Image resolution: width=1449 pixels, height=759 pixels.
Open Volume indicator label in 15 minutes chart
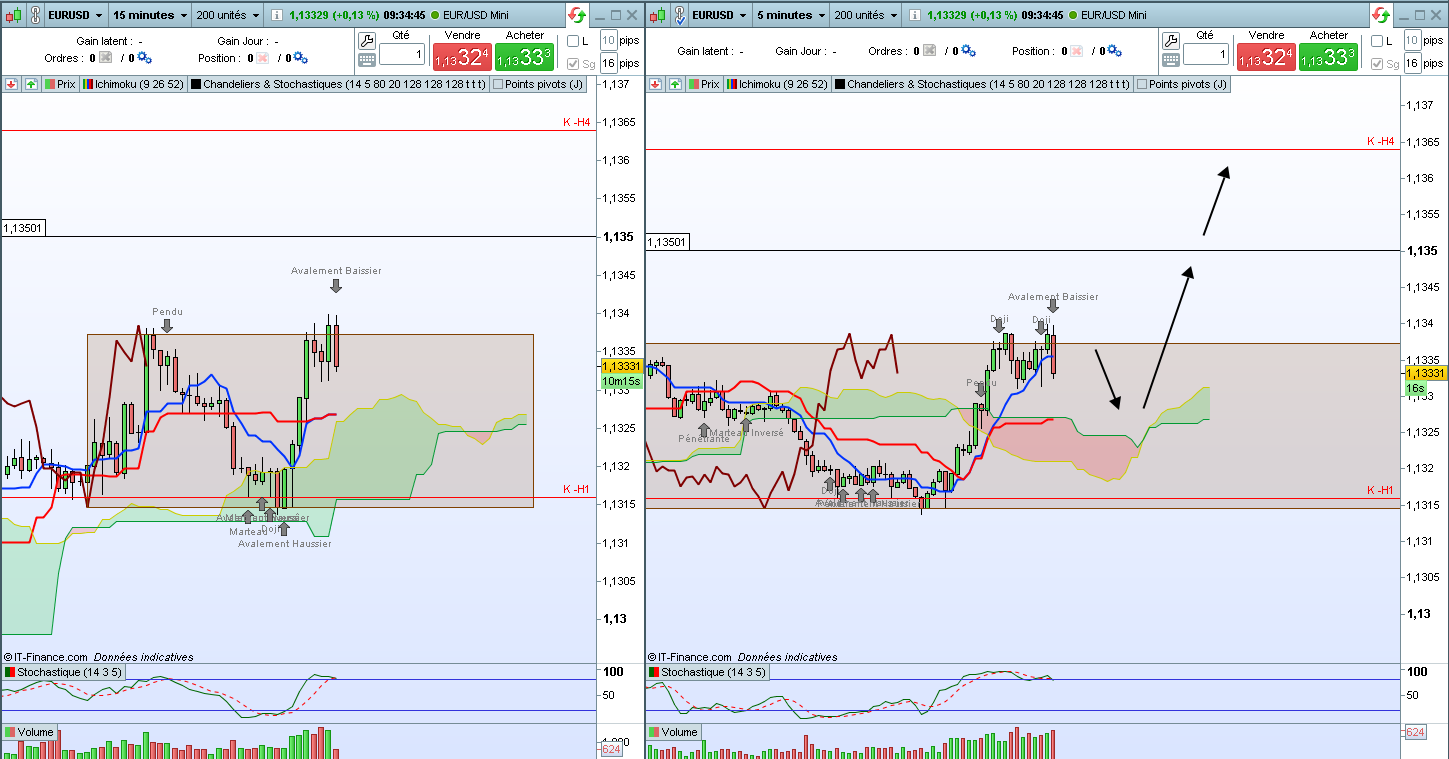(29, 732)
